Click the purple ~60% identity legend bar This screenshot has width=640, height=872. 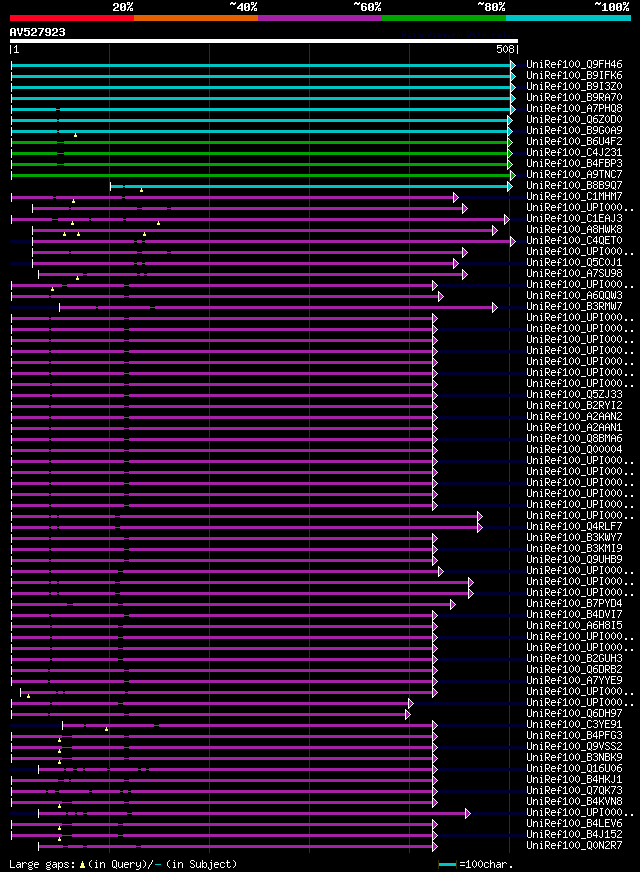click(320, 18)
